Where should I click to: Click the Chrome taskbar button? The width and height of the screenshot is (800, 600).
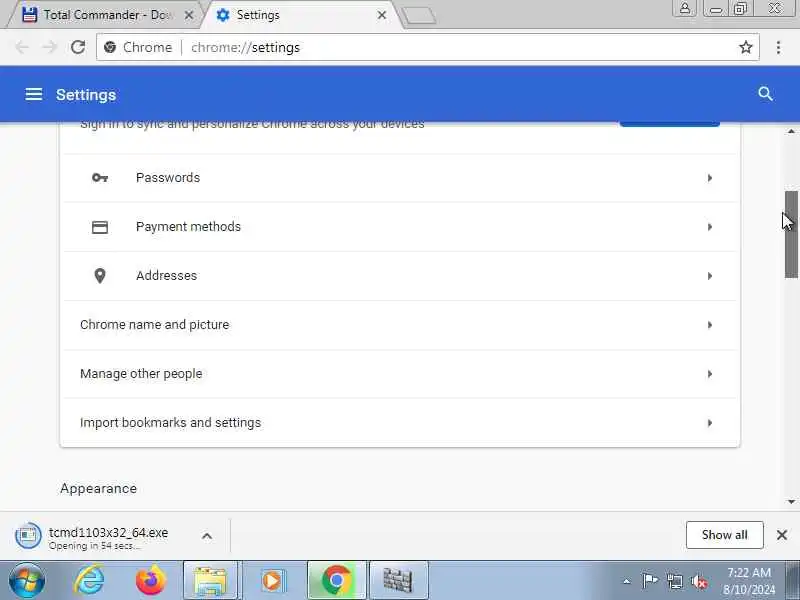[x=337, y=581]
